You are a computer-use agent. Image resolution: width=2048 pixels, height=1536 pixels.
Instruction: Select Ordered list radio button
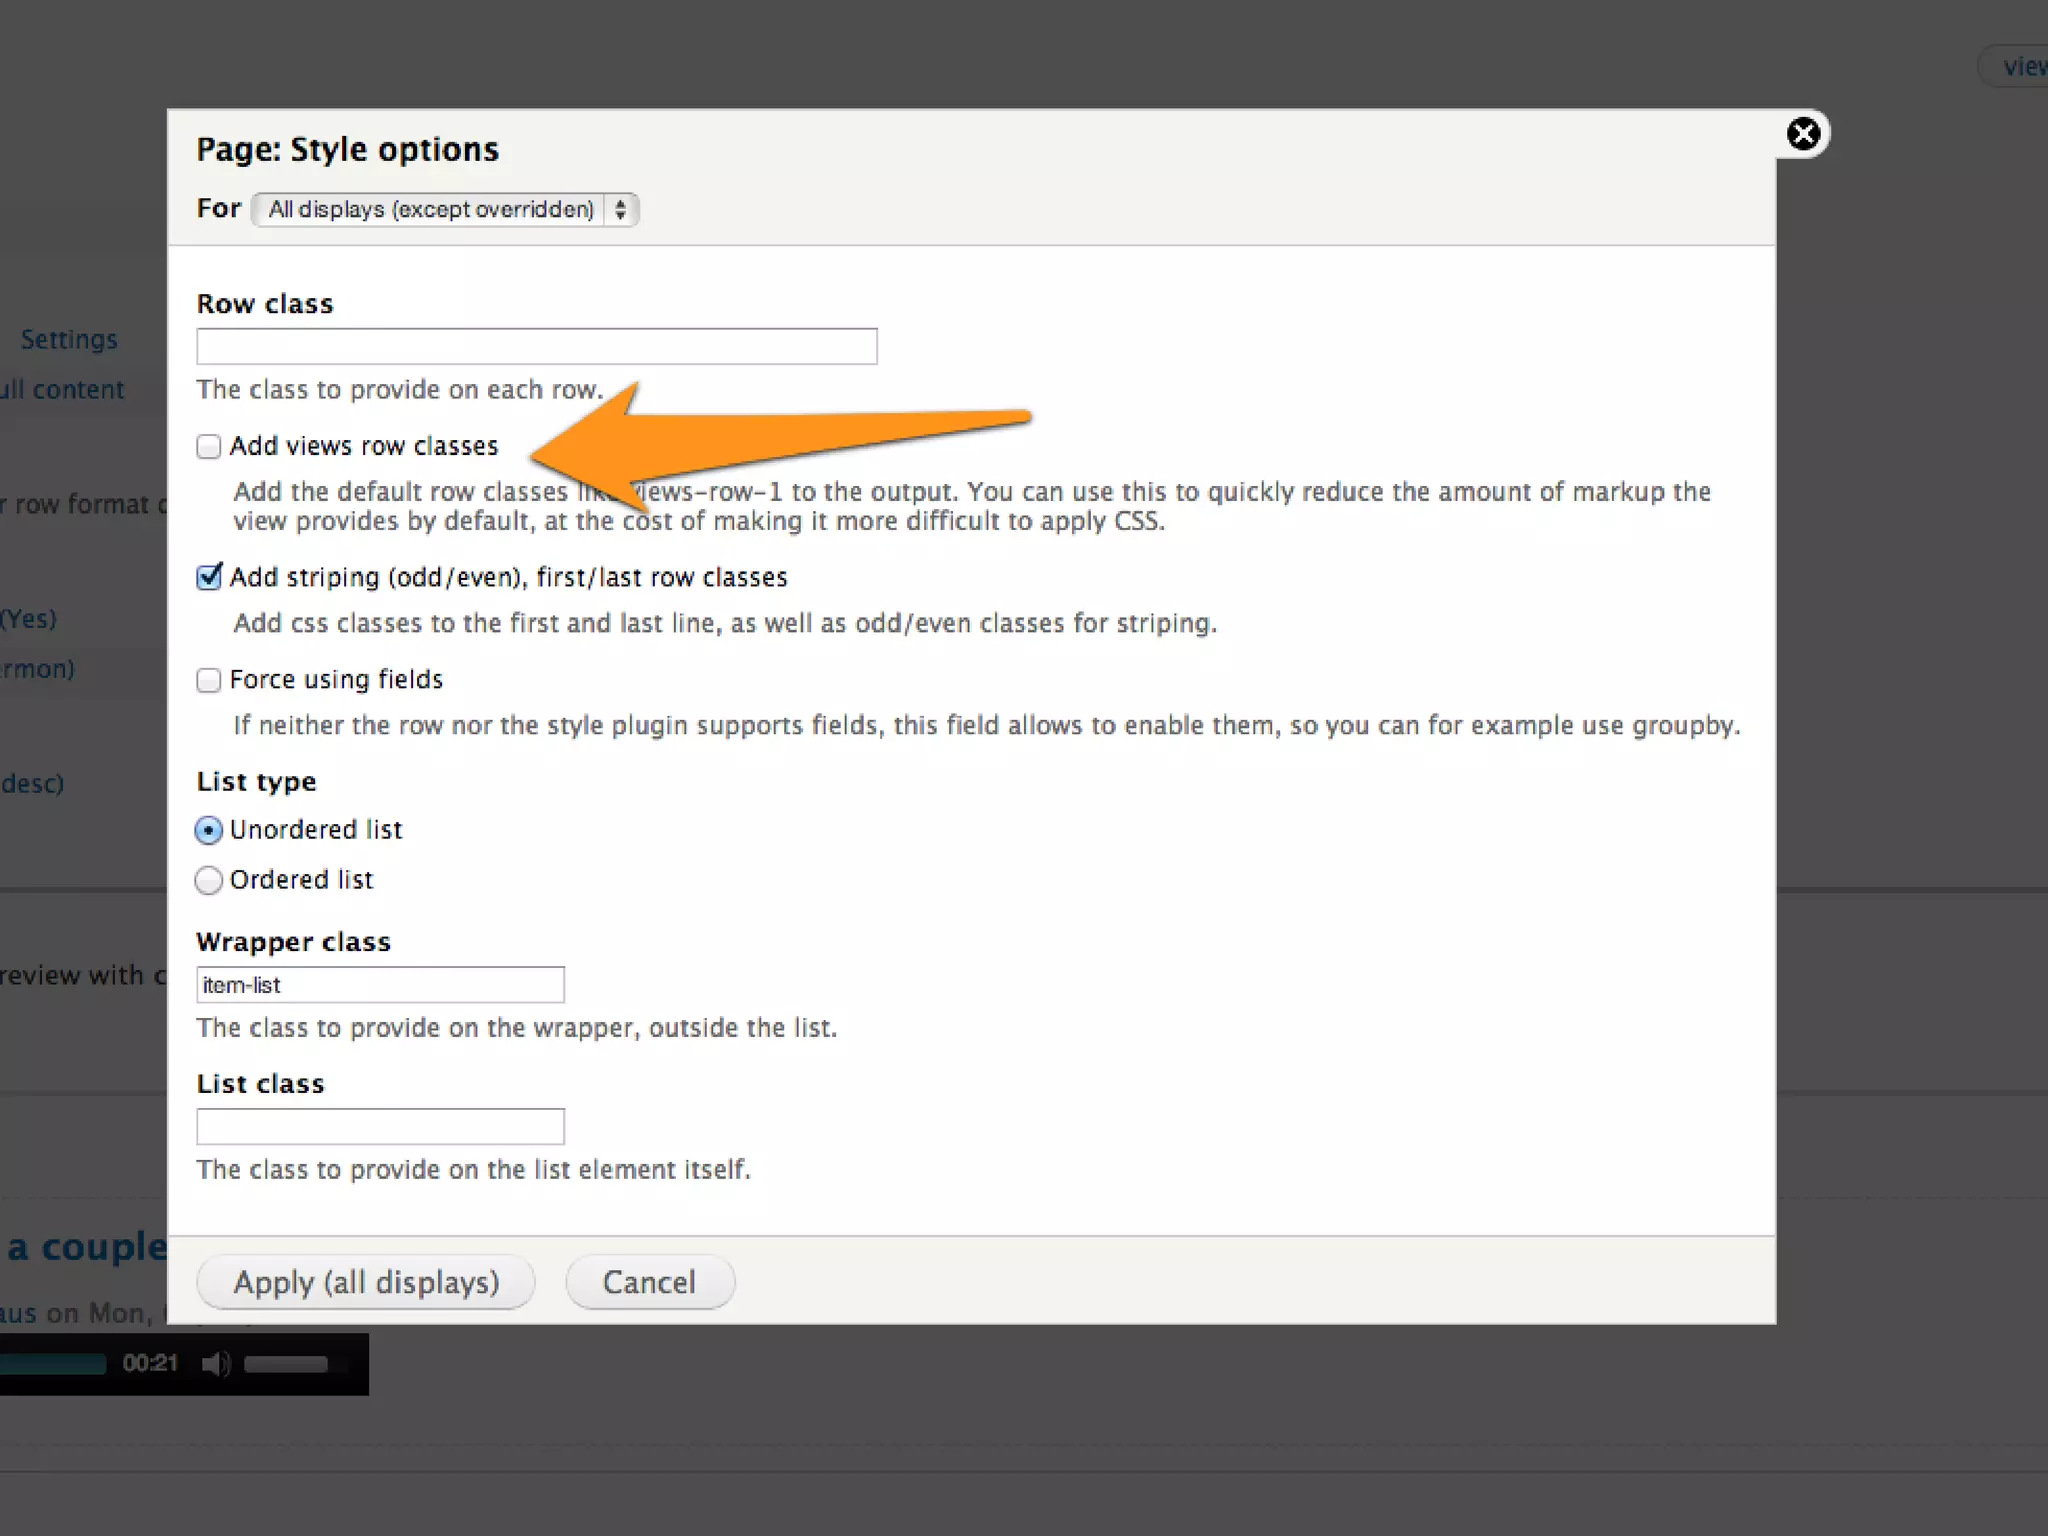(208, 880)
